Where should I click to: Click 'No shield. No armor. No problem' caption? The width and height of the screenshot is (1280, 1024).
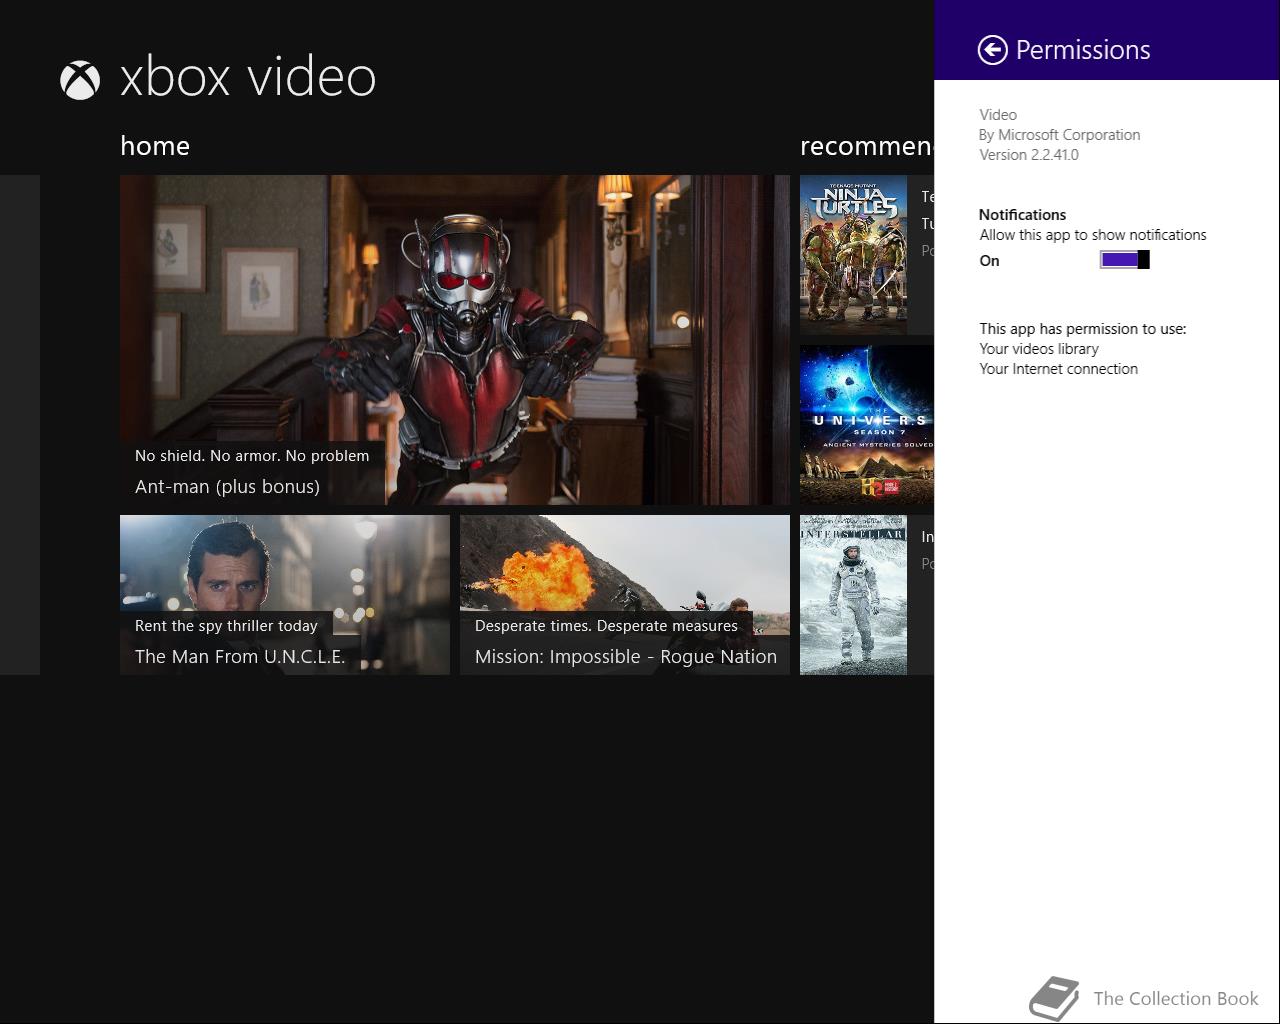252,456
